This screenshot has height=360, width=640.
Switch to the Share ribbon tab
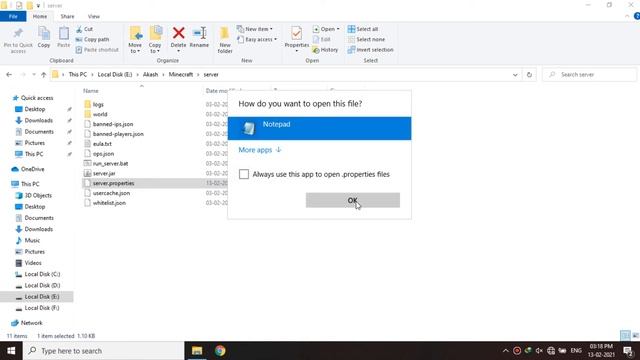[x=67, y=16]
